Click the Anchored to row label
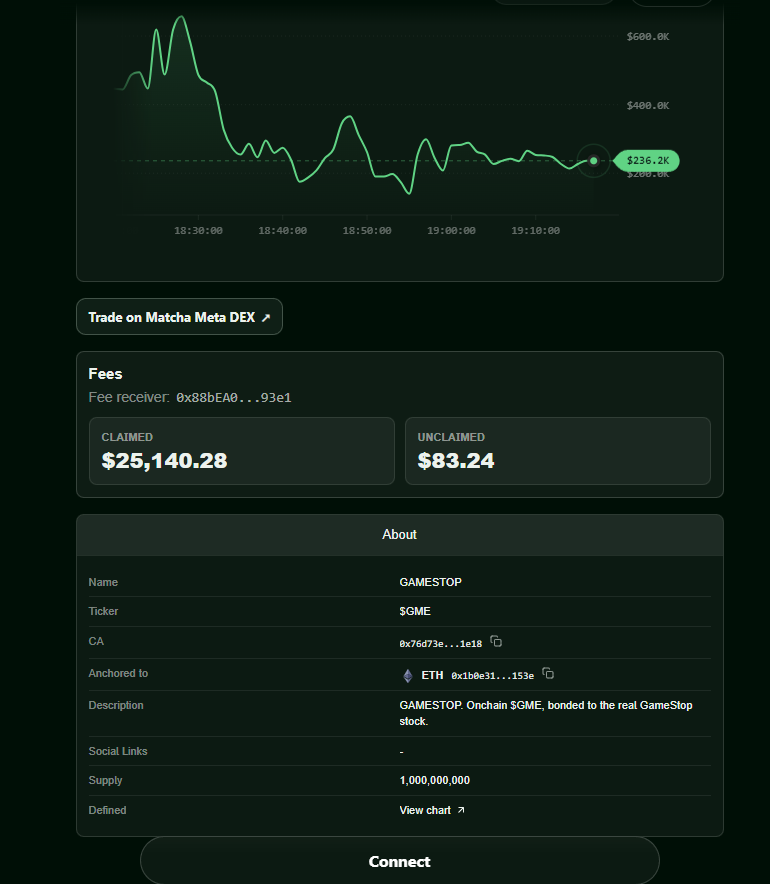The image size is (770, 884). [x=118, y=673]
